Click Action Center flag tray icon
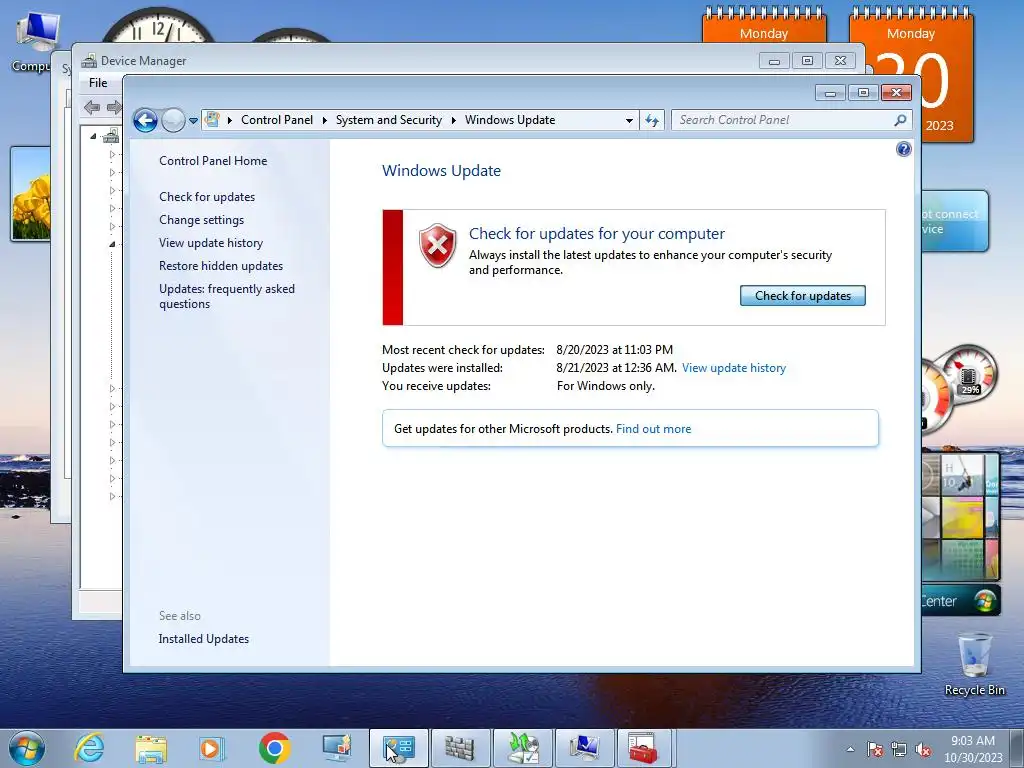Viewport: 1024px width, 768px height. tap(875, 750)
